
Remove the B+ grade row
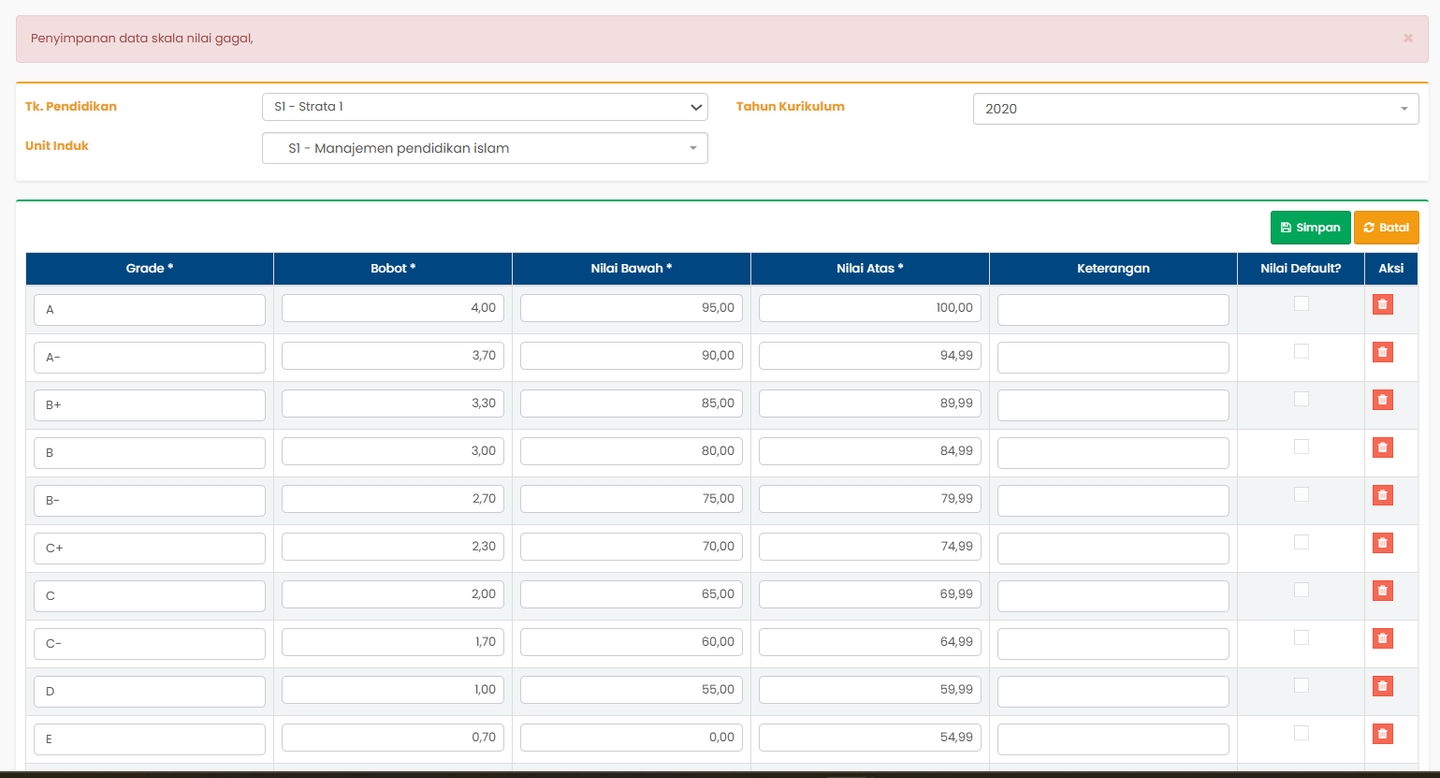tap(1382, 400)
